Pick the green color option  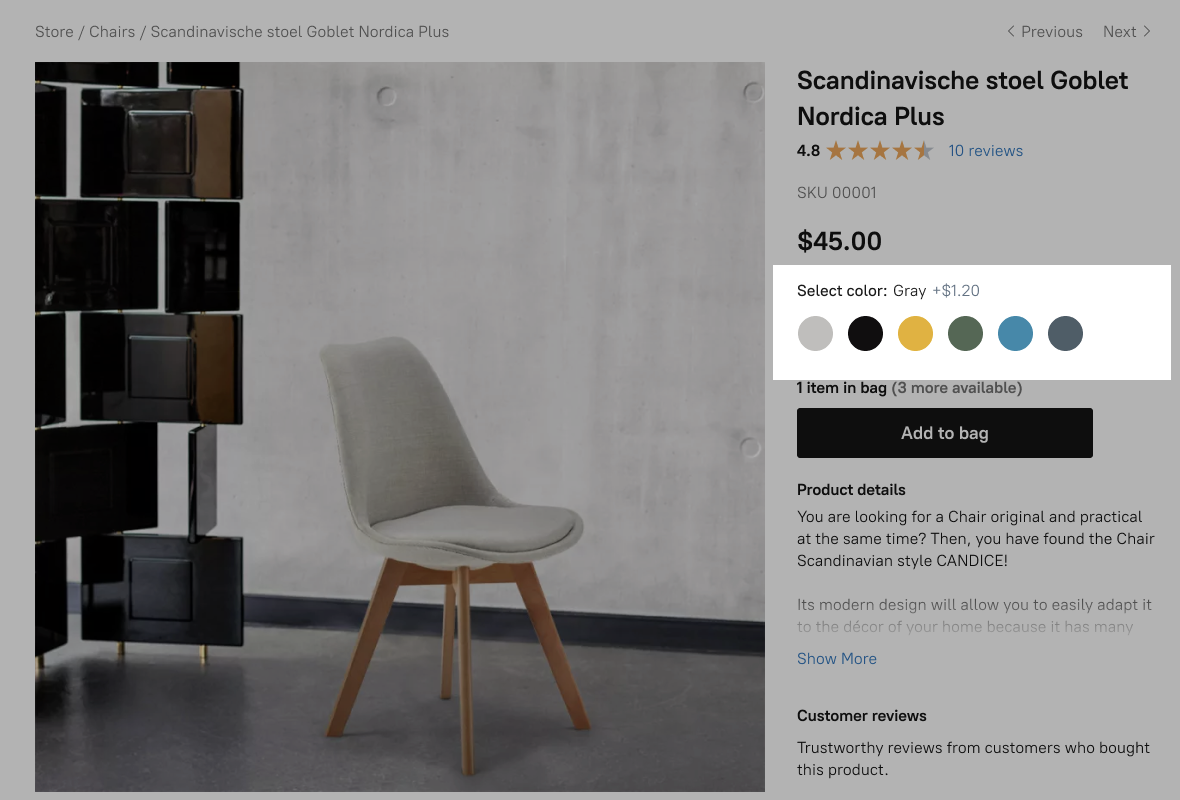tap(965, 333)
